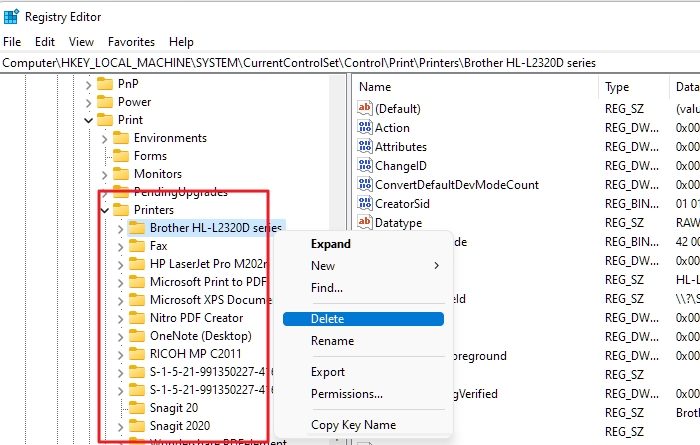
Task: Open the Edit menu
Action: (45, 42)
